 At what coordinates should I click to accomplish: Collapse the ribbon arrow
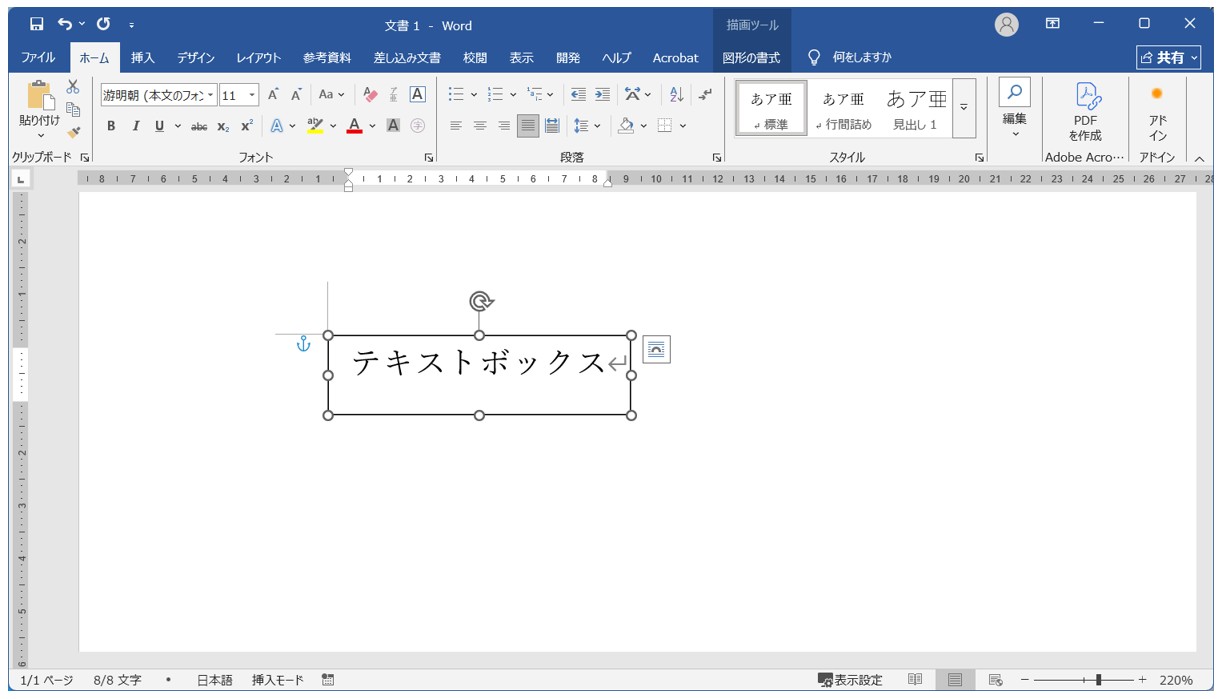(x=1199, y=158)
